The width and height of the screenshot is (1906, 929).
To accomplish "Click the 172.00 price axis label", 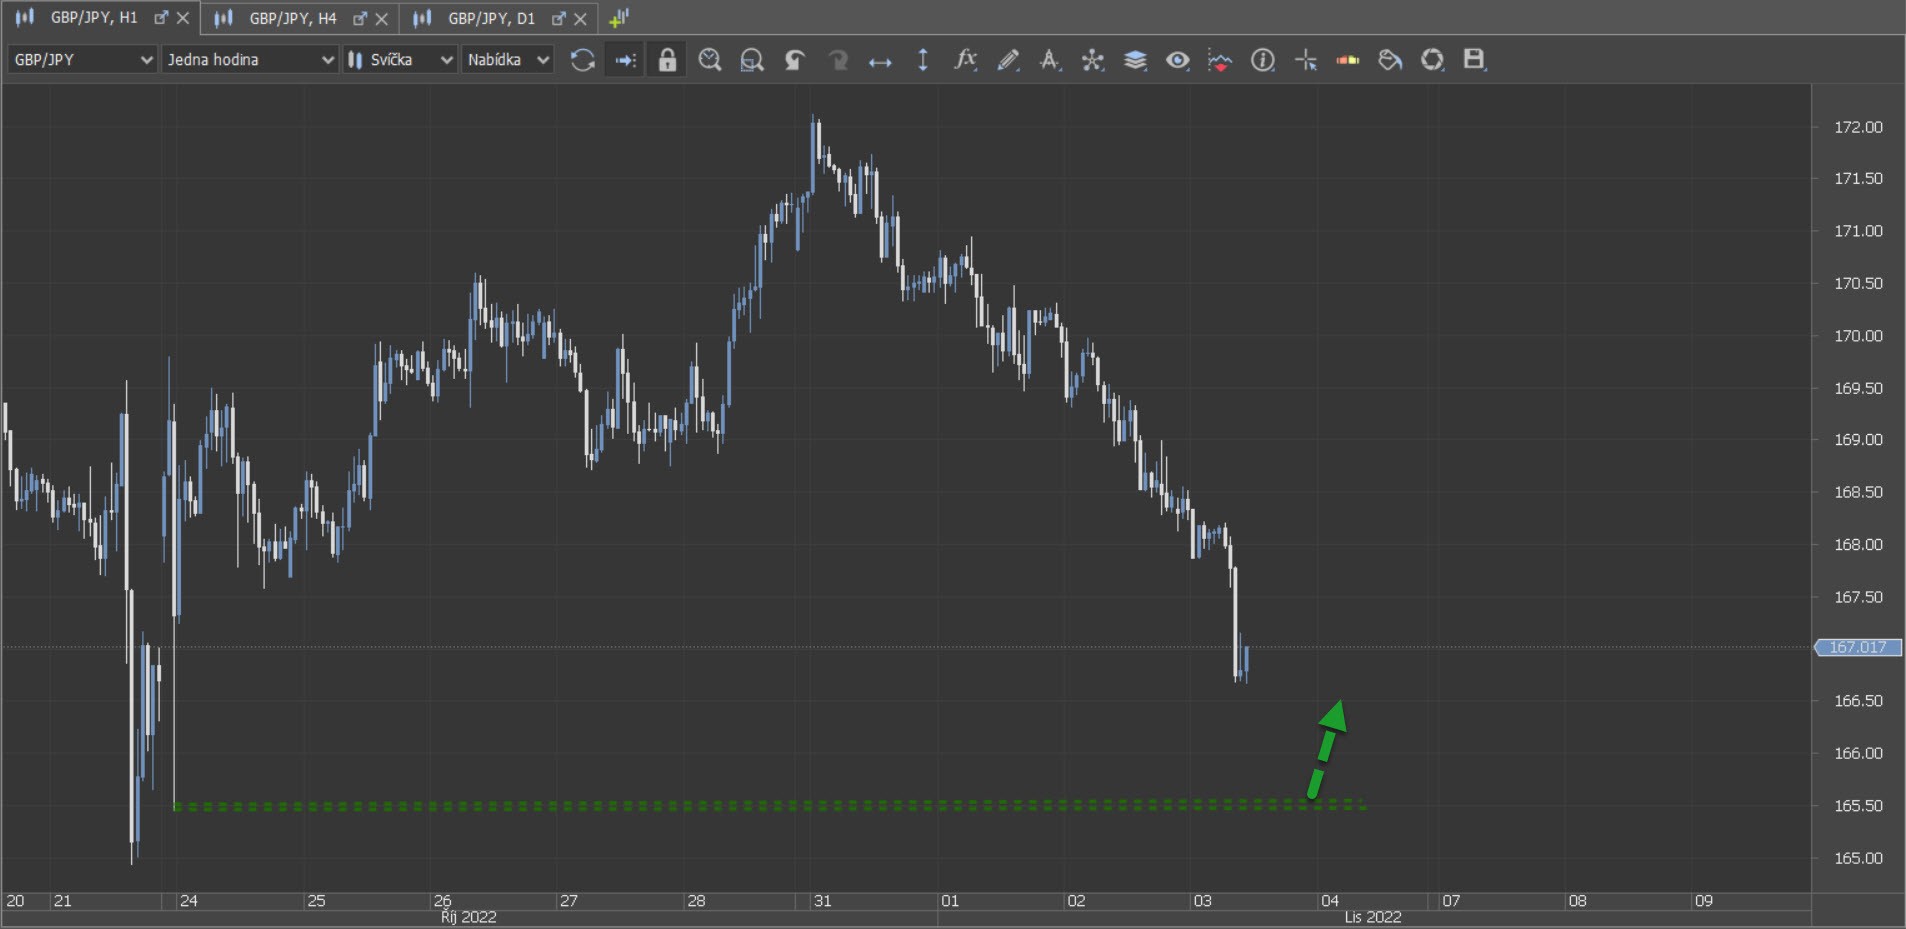I will coord(1858,127).
